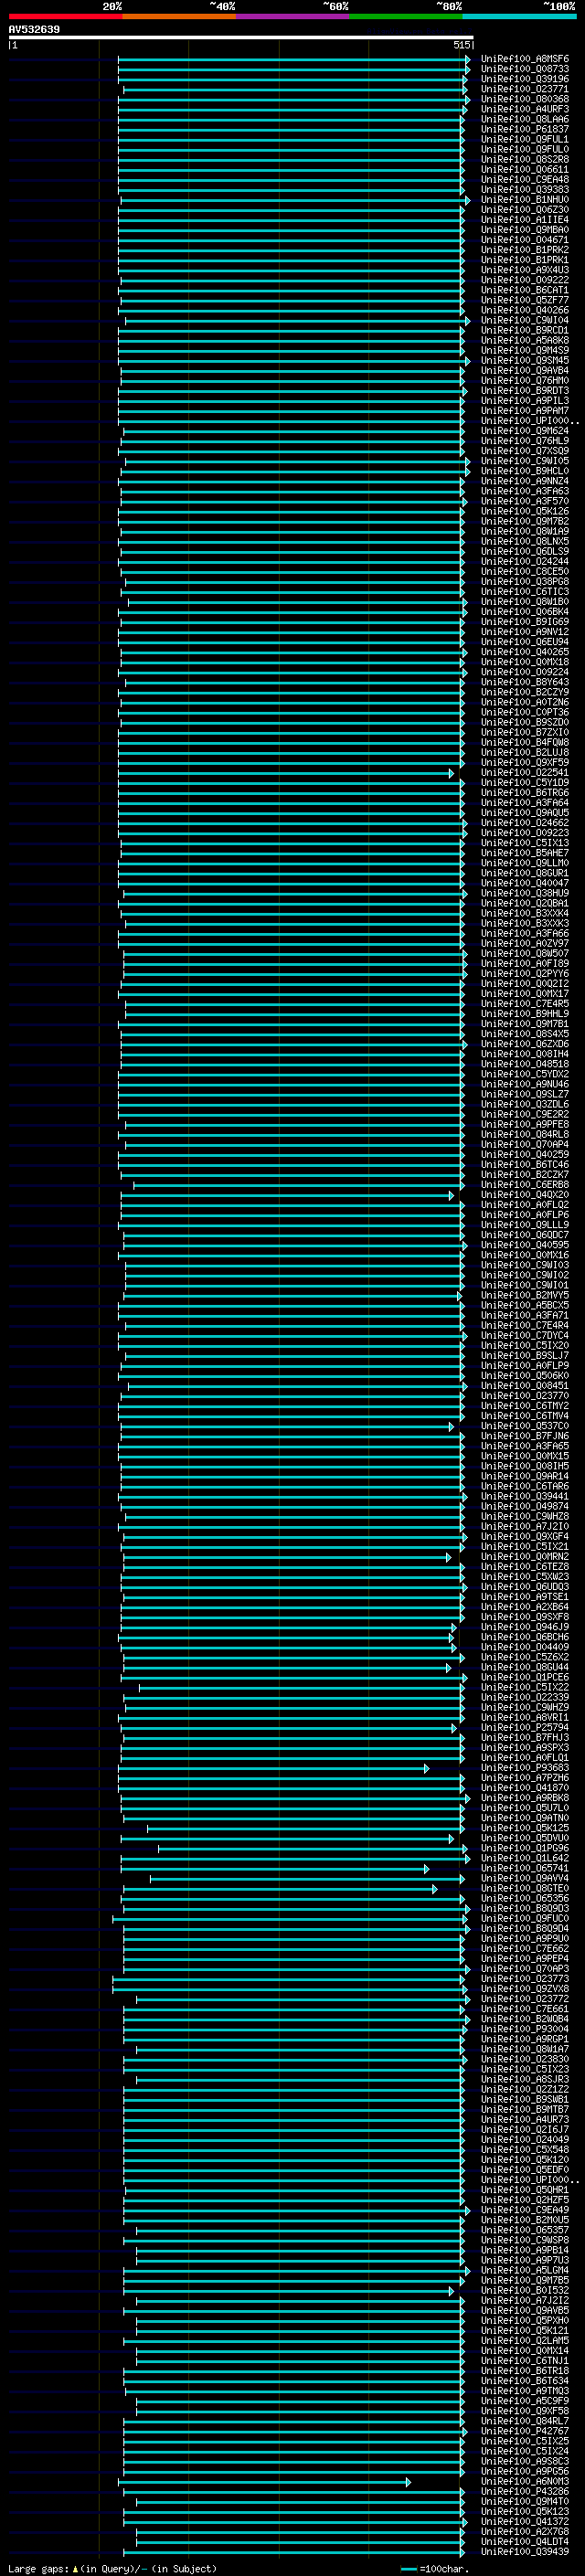
Task: Click the '=100char.' scale legend
Action: pyautogui.click(x=443, y=2569)
